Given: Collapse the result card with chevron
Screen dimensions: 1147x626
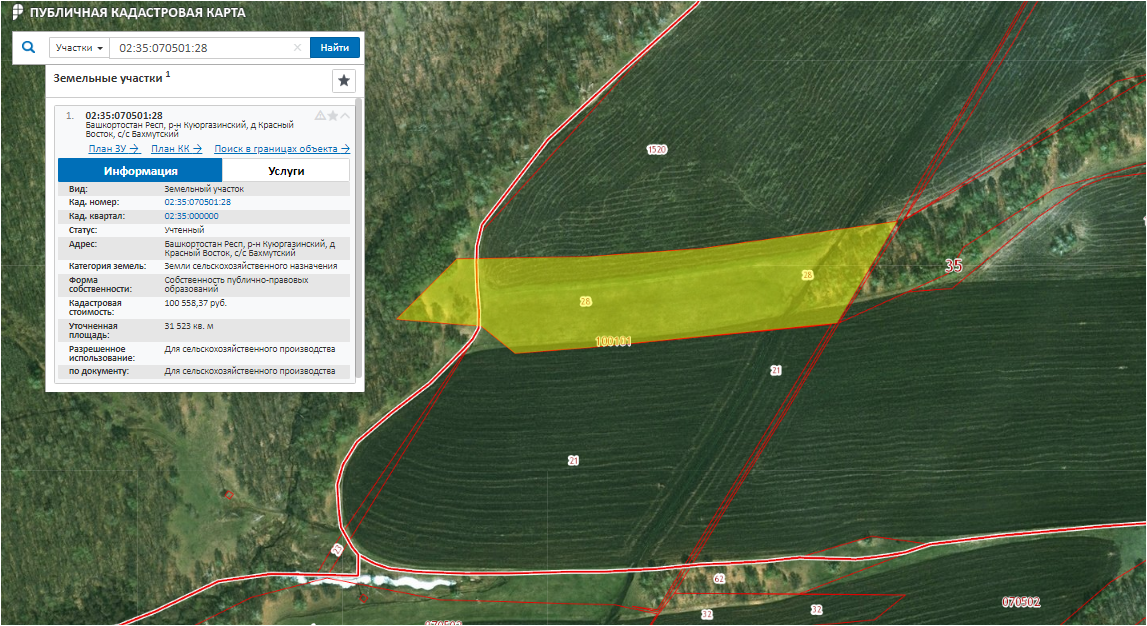Looking at the screenshot, I should coord(346,116).
